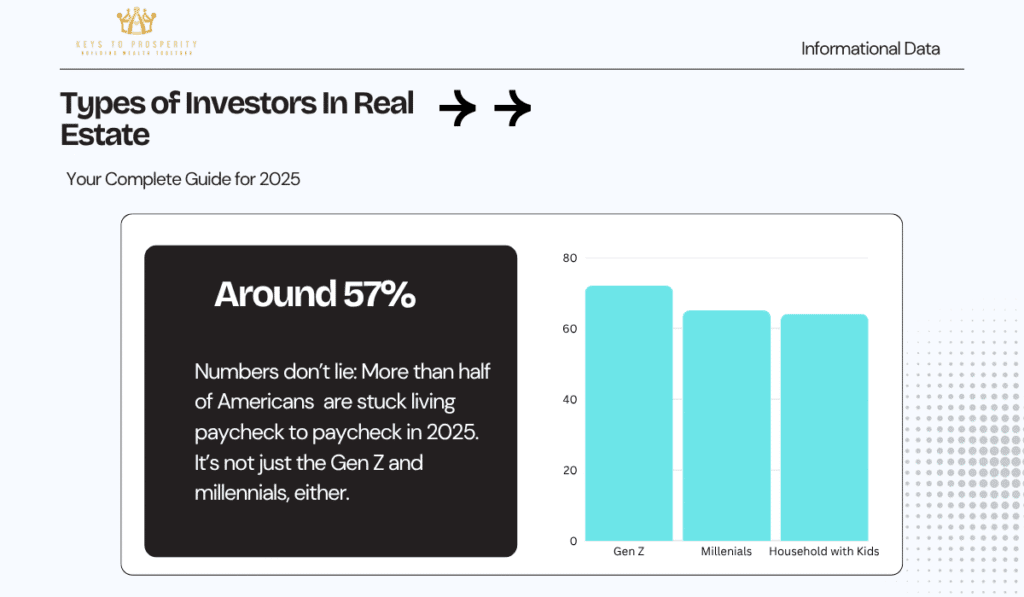Click the Around 57% heading
Screen dimensions: 1024x597
pos(315,294)
